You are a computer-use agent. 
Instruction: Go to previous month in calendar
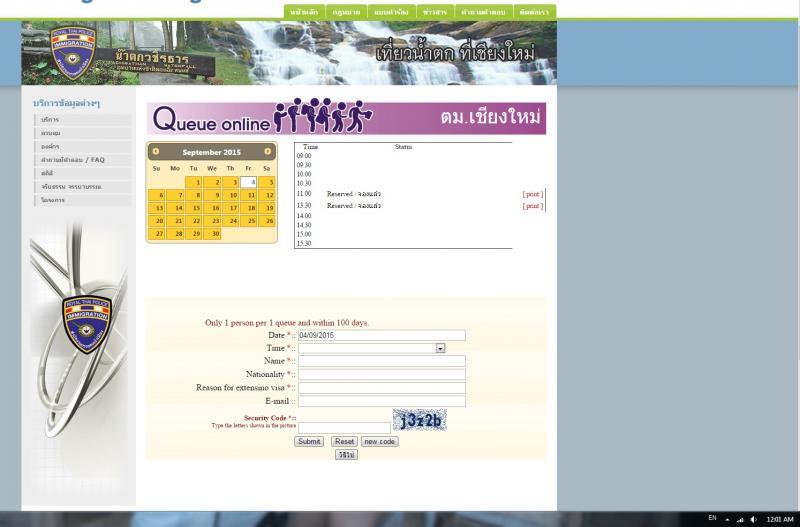[156, 152]
